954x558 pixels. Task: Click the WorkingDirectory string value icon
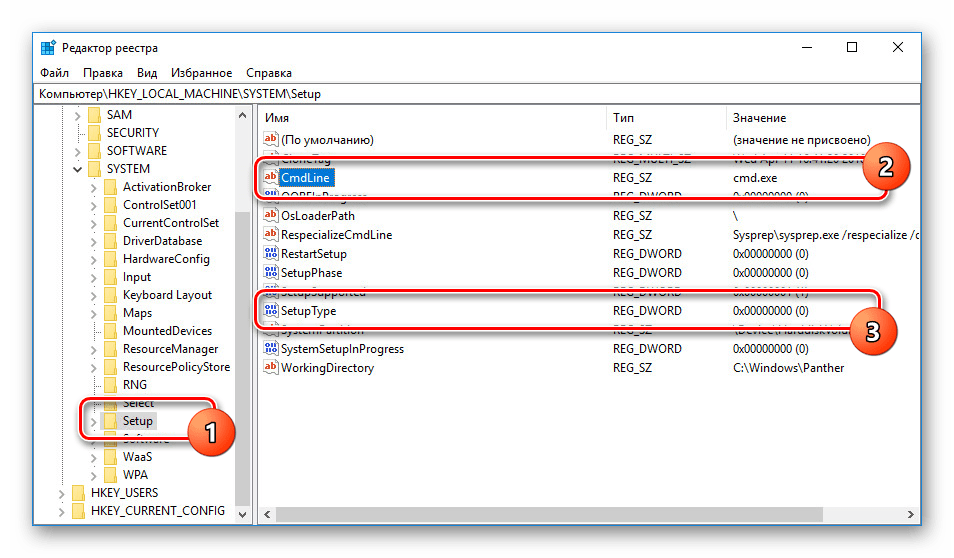(x=270, y=368)
